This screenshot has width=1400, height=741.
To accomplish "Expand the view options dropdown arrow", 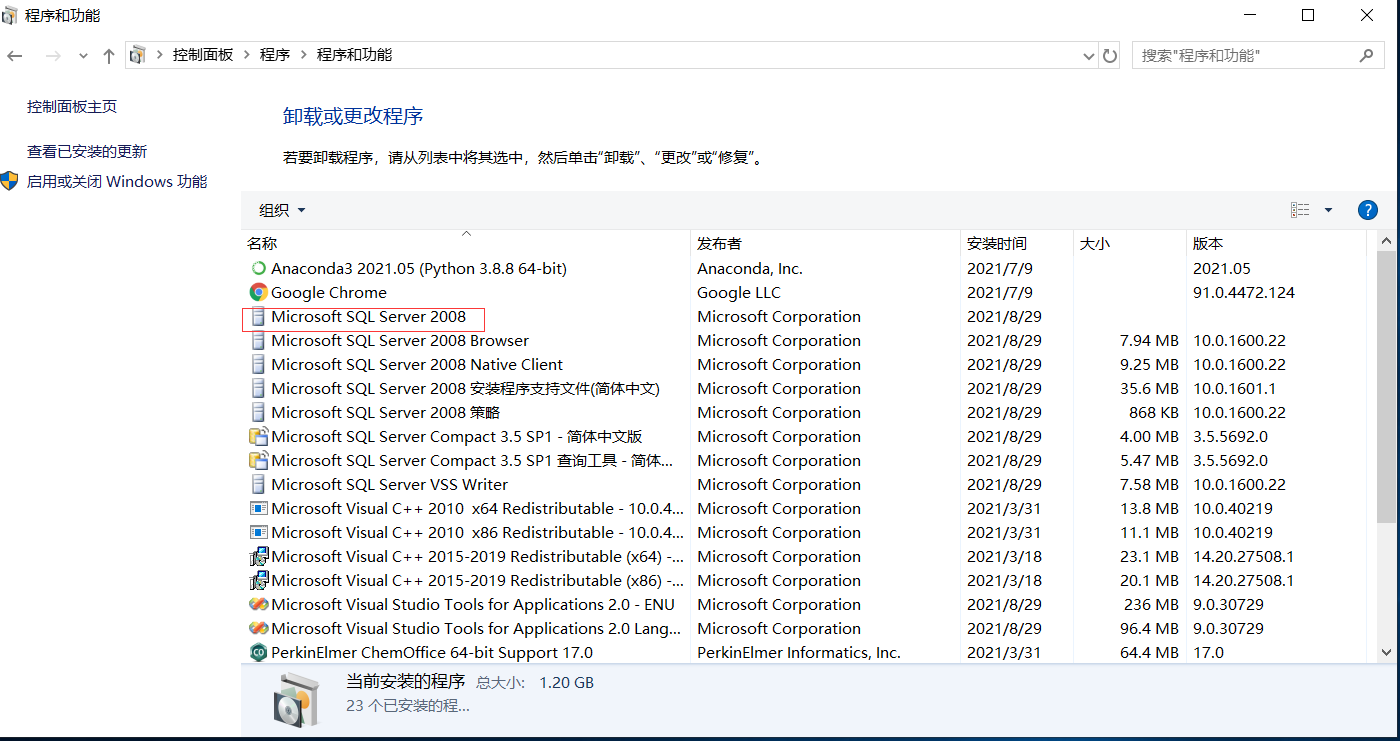I will tap(1328, 210).
